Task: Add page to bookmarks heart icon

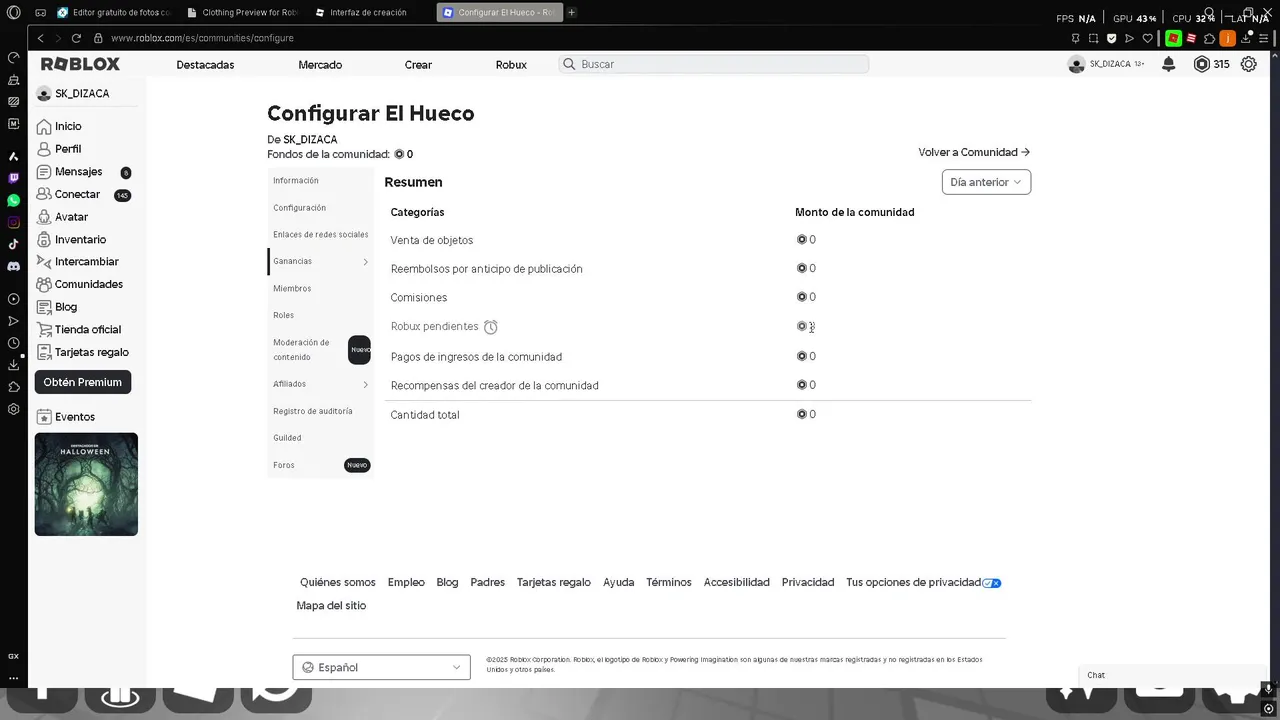Action: click(1147, 38)
